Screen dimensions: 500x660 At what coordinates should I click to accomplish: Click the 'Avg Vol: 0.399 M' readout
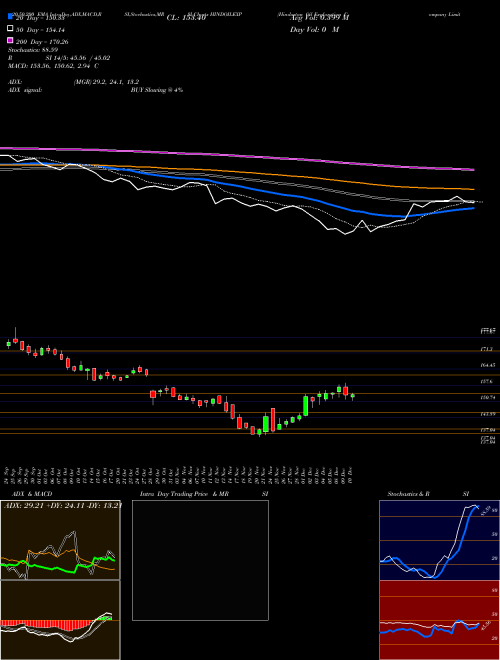[319, 18]
